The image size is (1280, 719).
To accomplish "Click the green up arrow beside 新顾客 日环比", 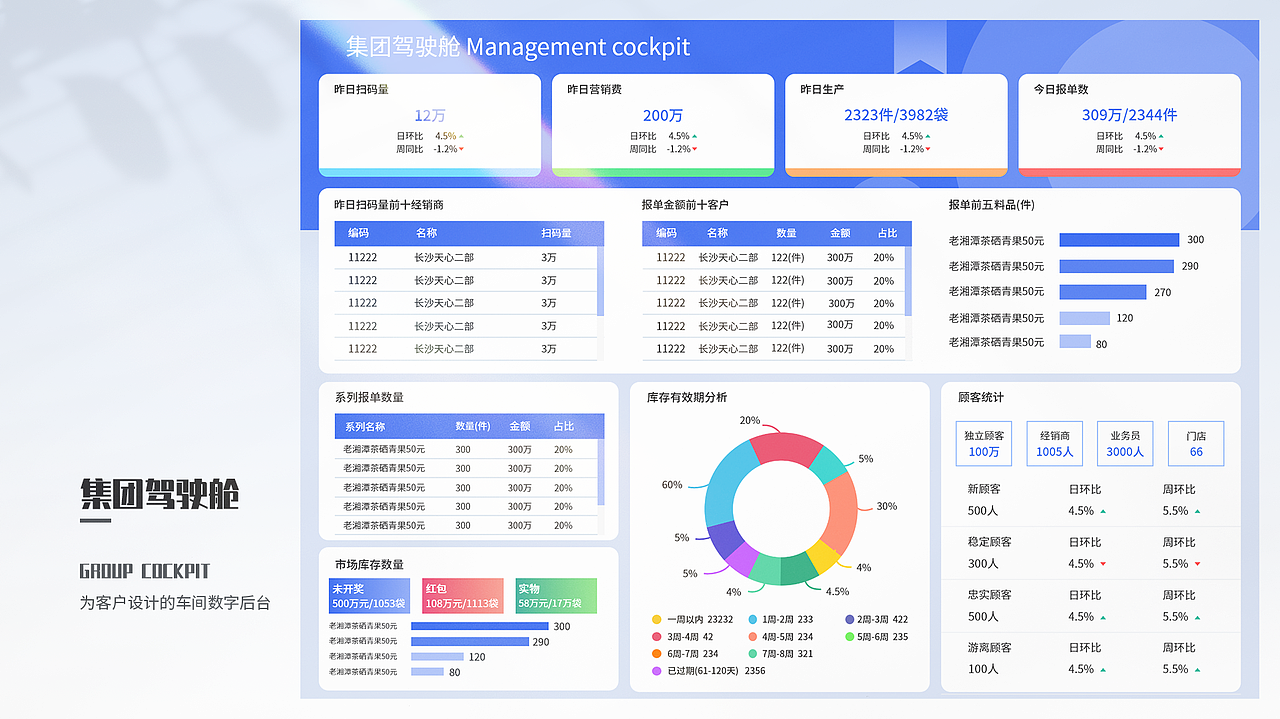I will coord(1104,511).
